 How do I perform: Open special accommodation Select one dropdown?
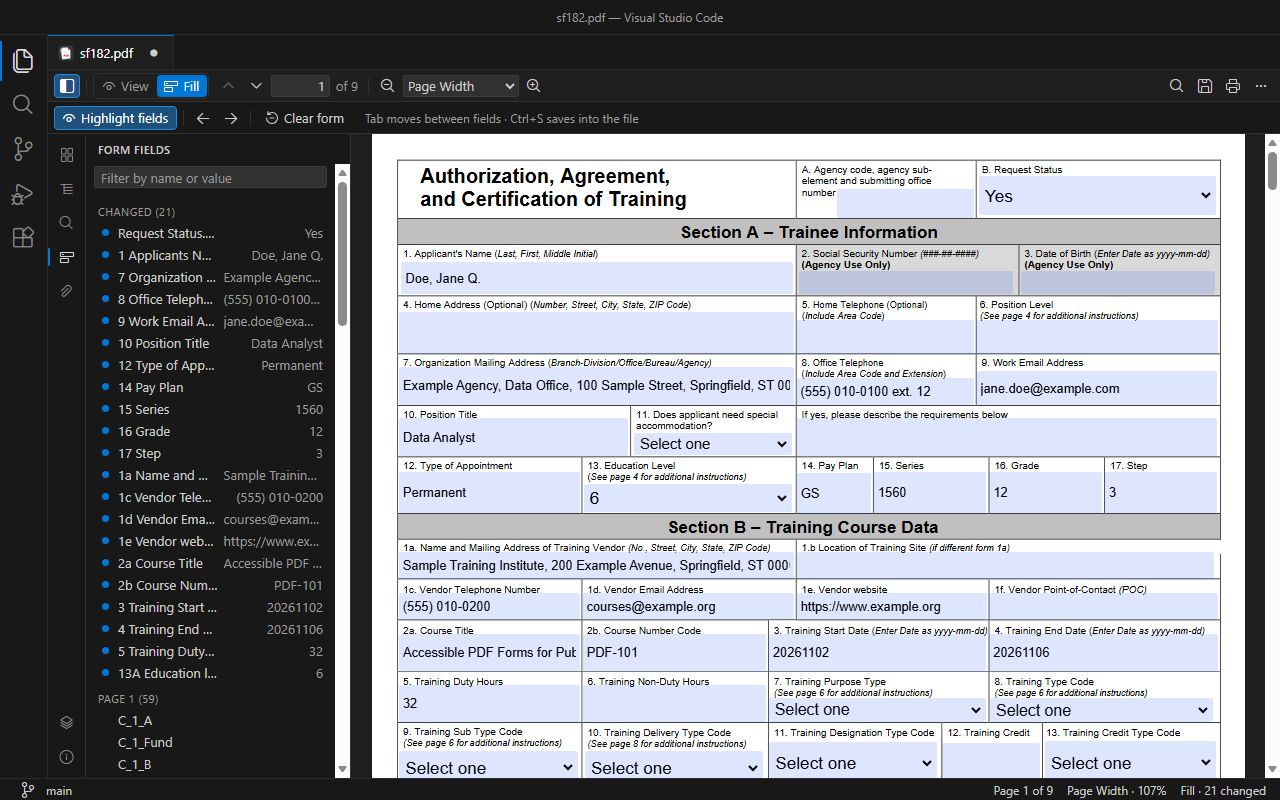pos(714,443)
